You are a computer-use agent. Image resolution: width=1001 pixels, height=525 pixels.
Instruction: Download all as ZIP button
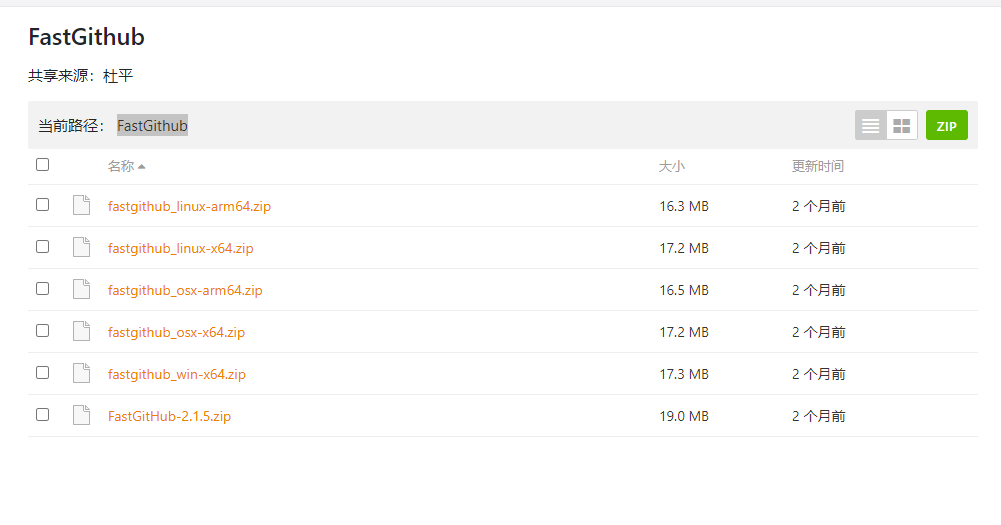point(947,125)
